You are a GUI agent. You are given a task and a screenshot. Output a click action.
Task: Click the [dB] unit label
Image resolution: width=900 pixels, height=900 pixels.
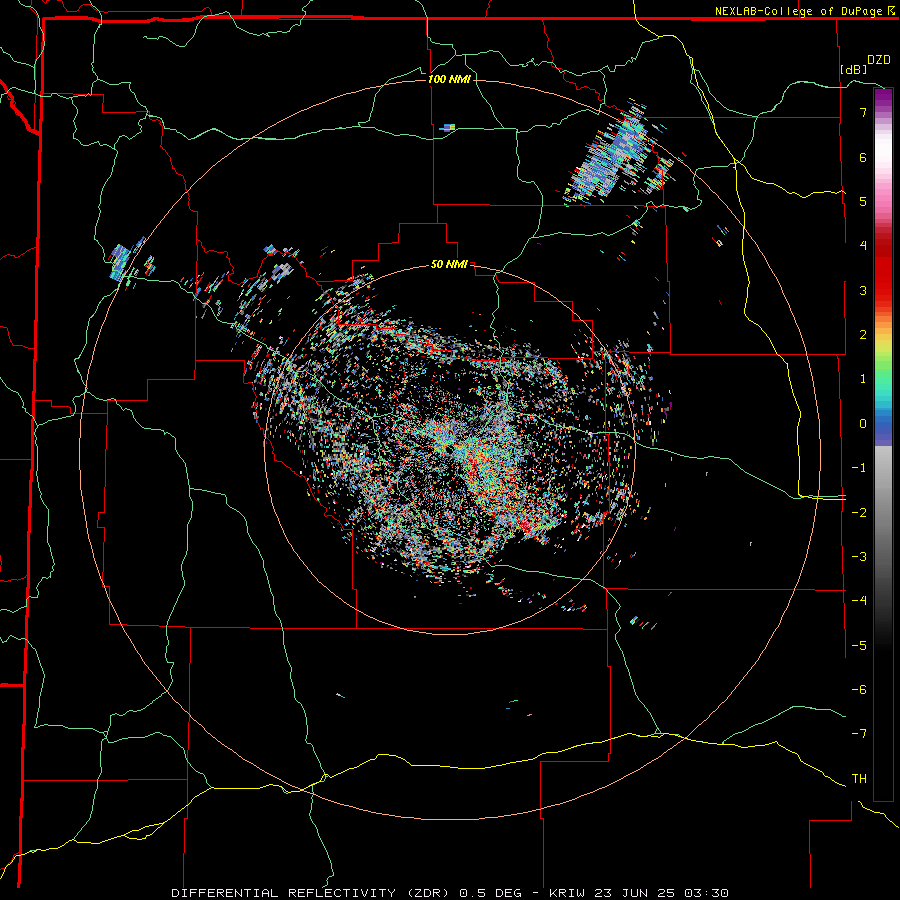854,70
